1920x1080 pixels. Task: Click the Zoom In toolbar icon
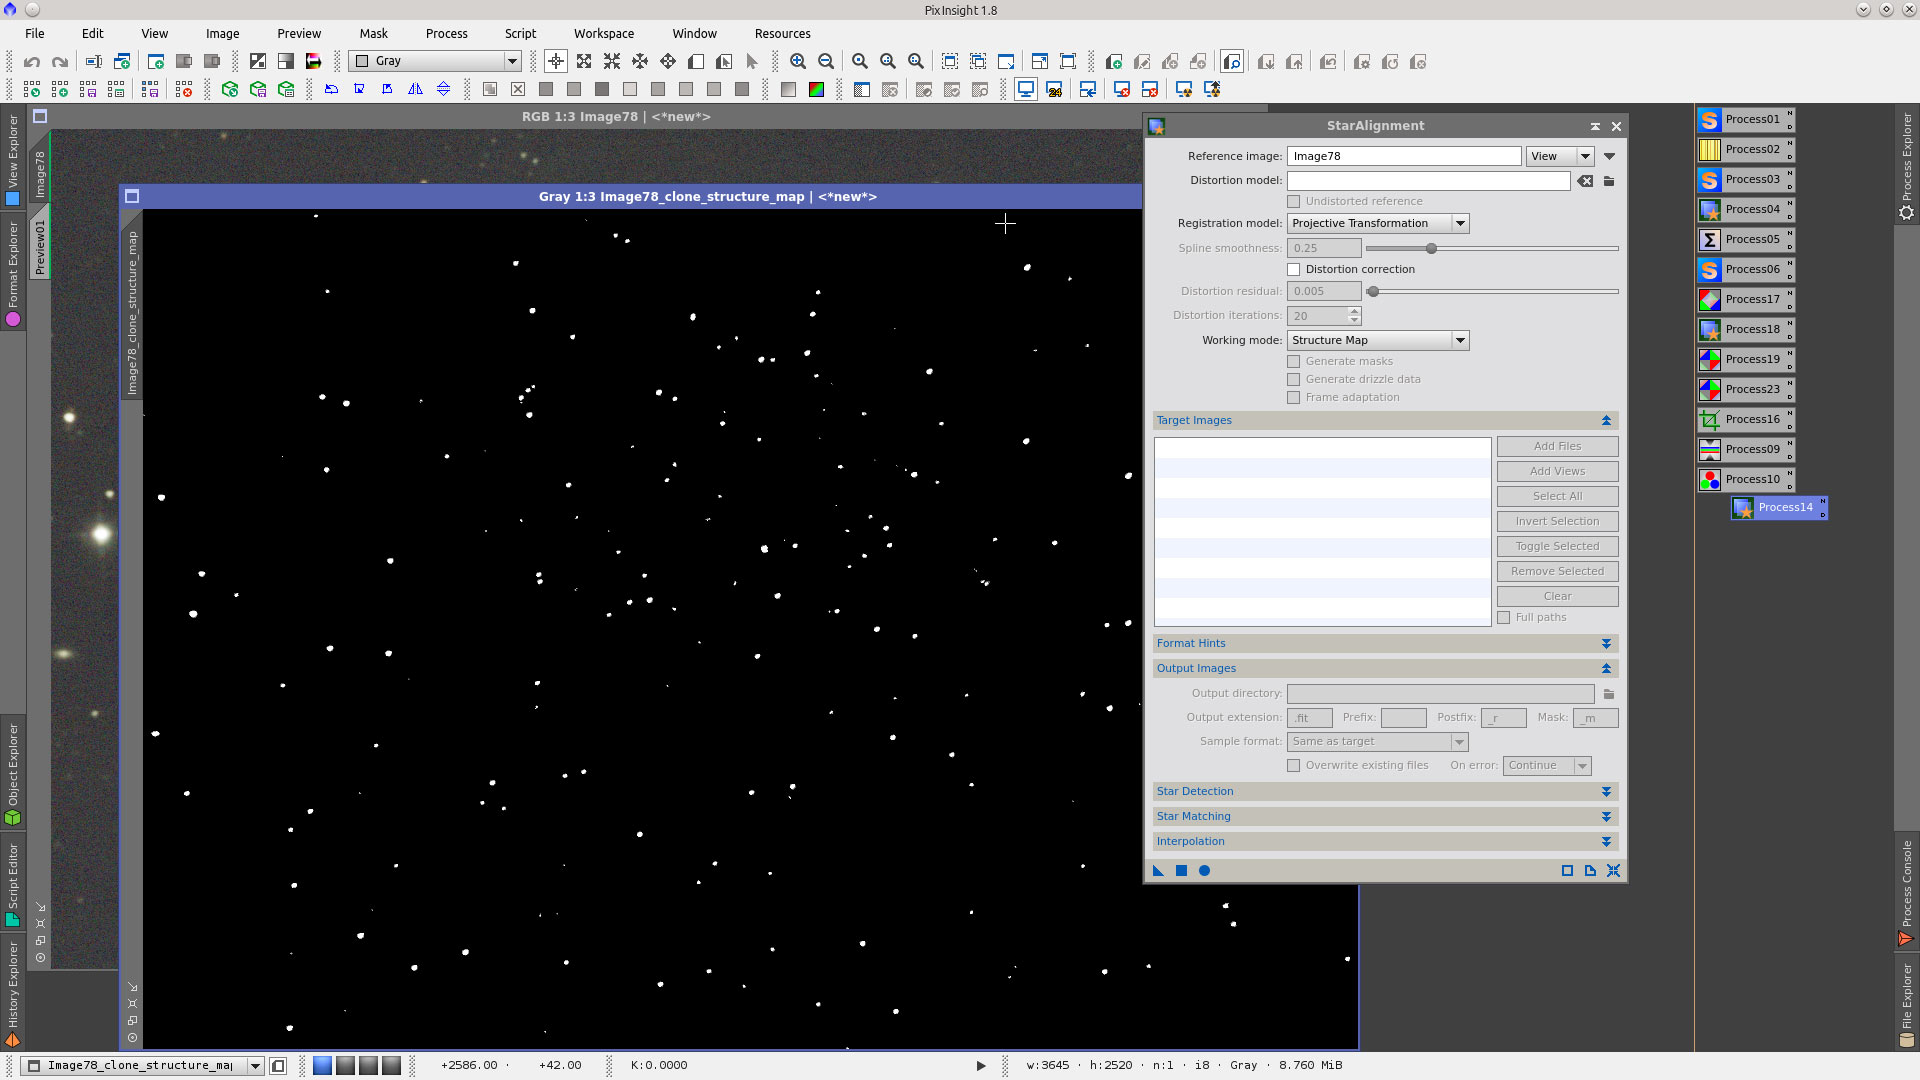(798, 62)
